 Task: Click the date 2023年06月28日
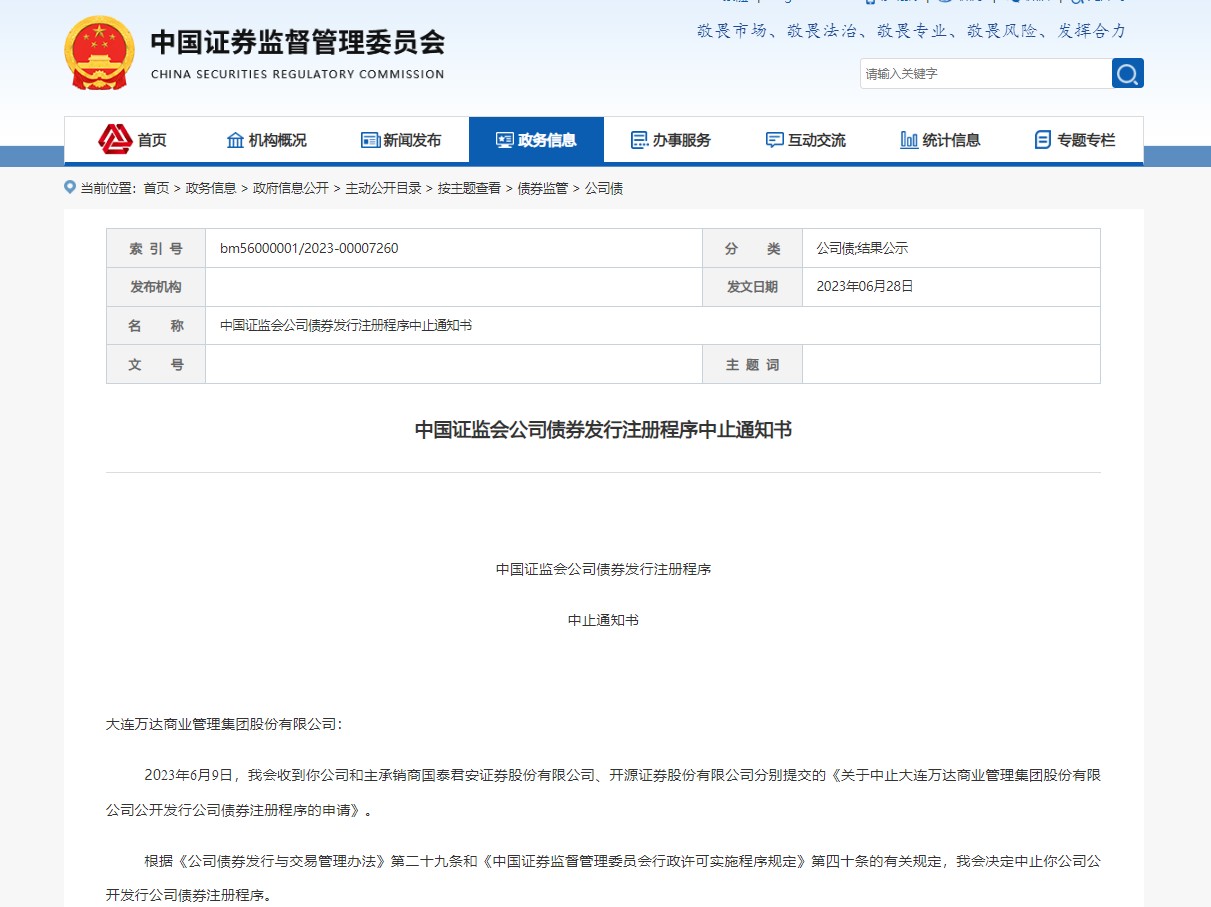865,286
